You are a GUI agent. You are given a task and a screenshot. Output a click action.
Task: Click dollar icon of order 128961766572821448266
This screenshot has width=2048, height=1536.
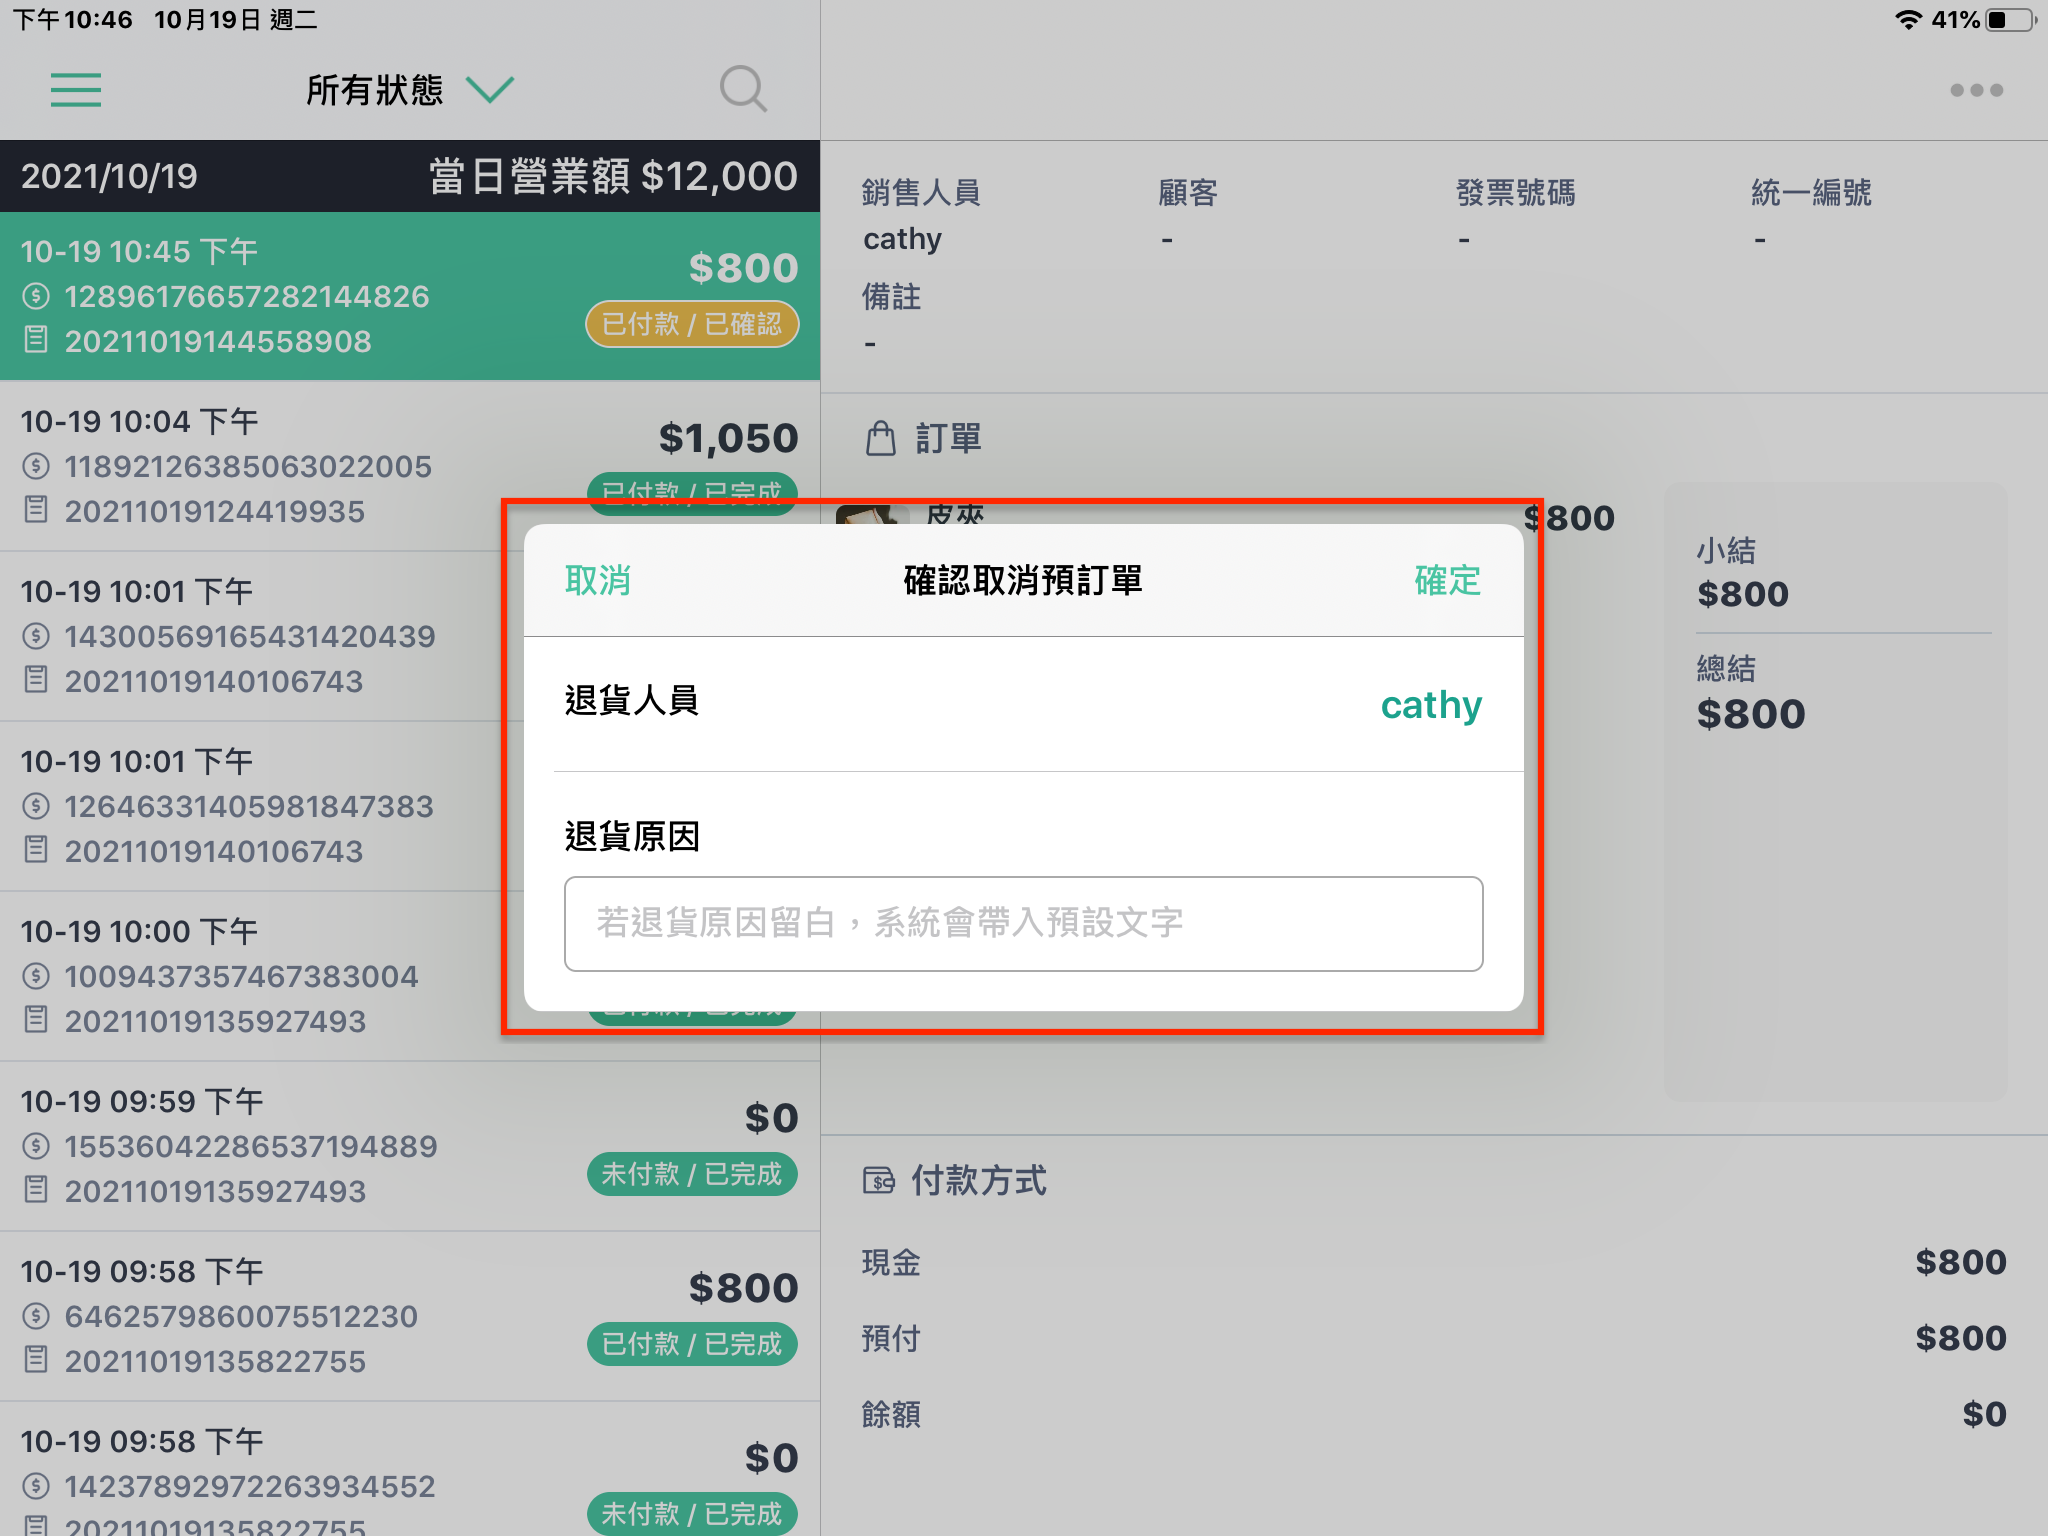36,296
